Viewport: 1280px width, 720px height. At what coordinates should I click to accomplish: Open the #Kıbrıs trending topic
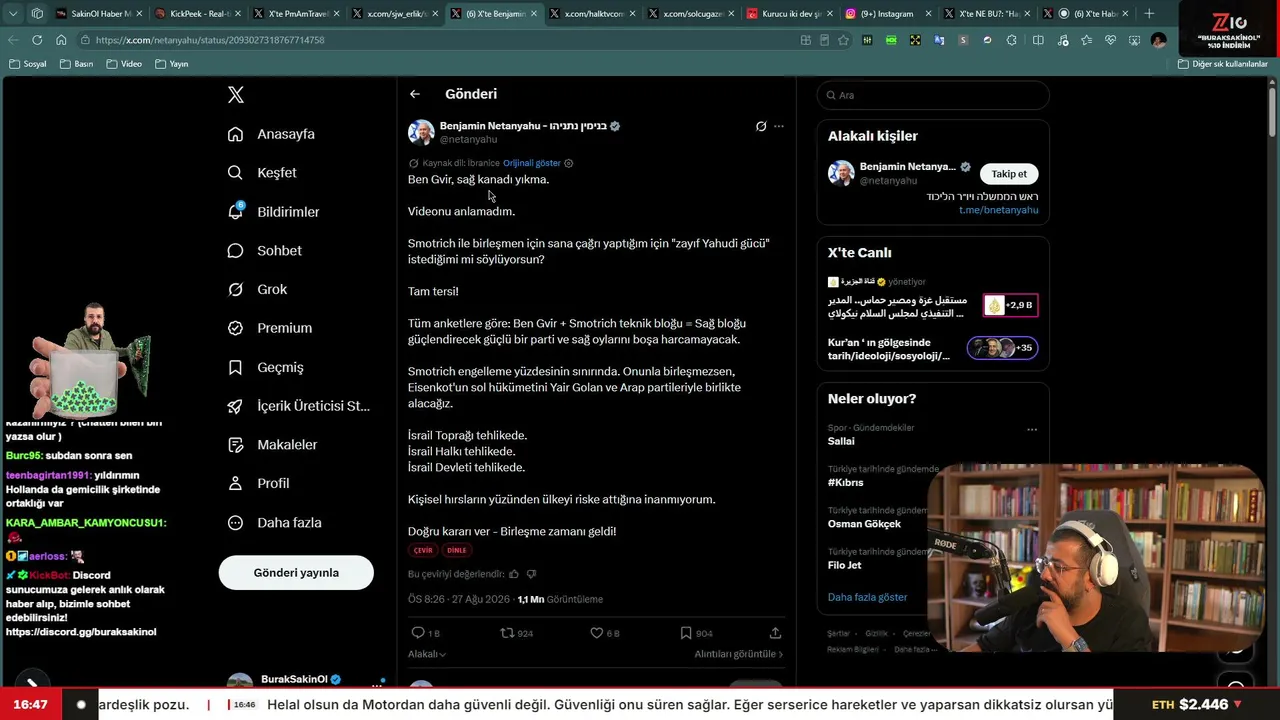(845, 482)
